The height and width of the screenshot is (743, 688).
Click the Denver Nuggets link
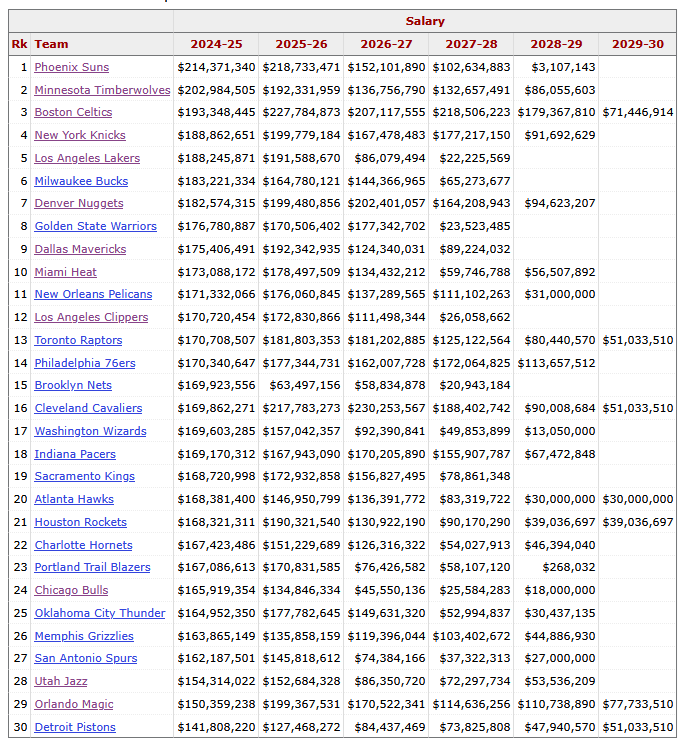point(79,203)
